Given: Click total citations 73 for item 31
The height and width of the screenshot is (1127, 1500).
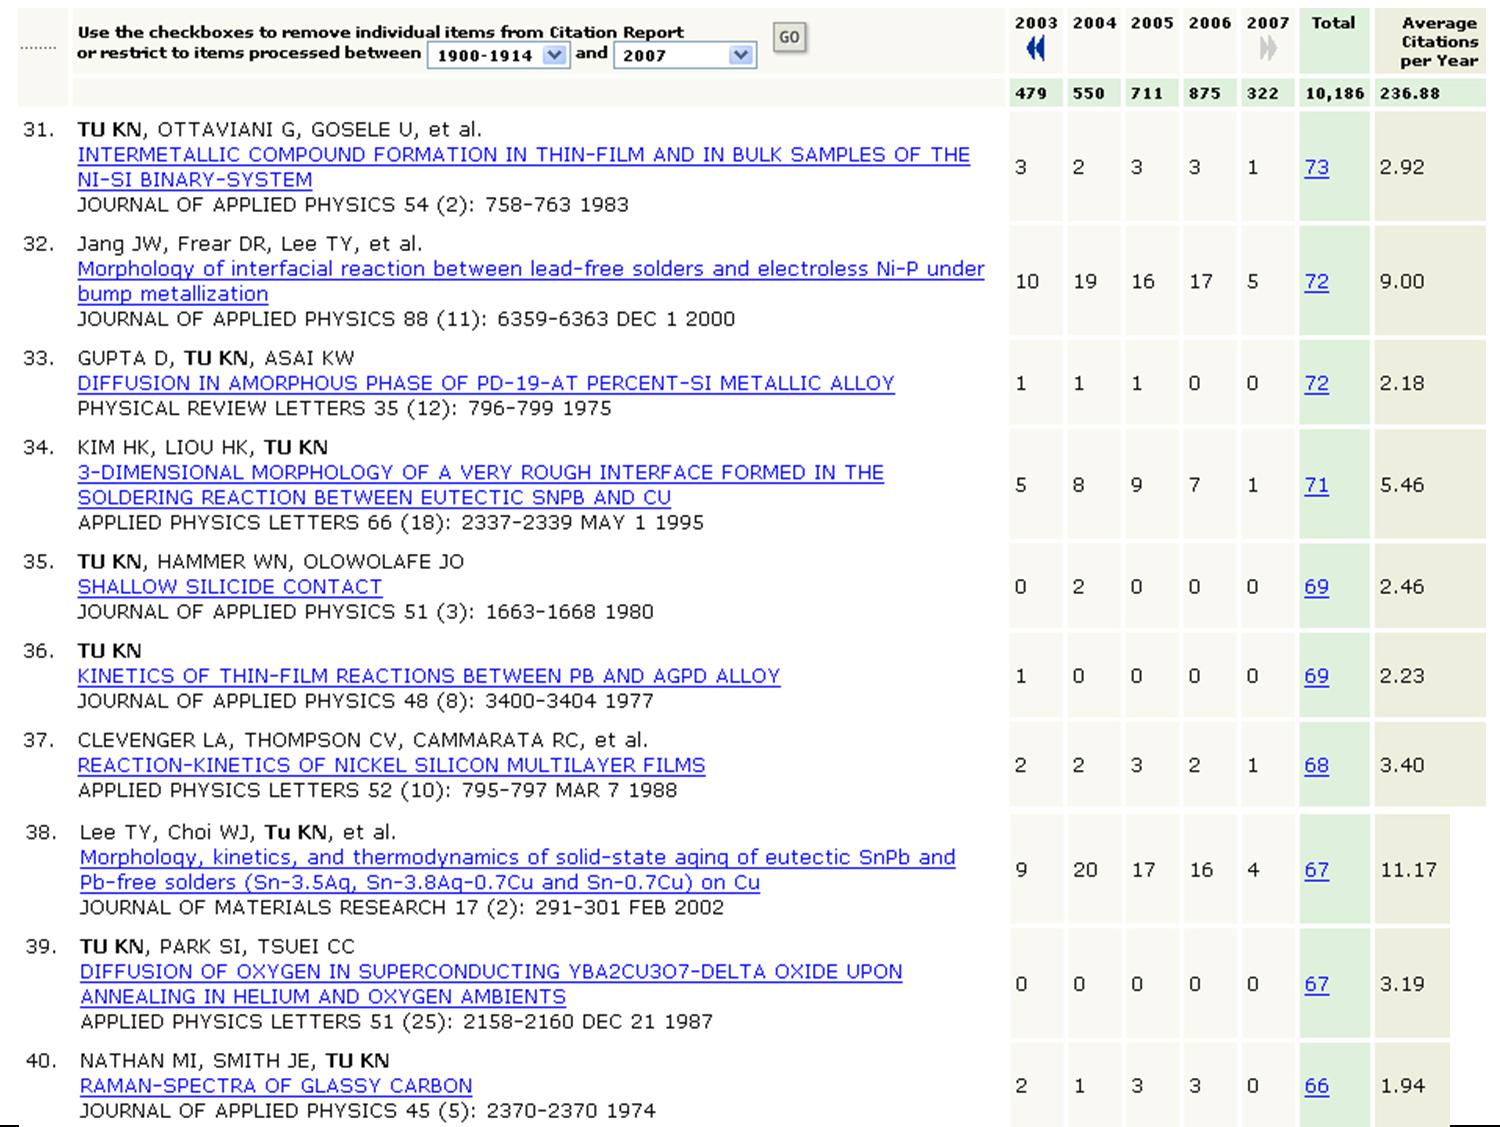Looking at the screenshot, I should click(x=1316, y=167).
